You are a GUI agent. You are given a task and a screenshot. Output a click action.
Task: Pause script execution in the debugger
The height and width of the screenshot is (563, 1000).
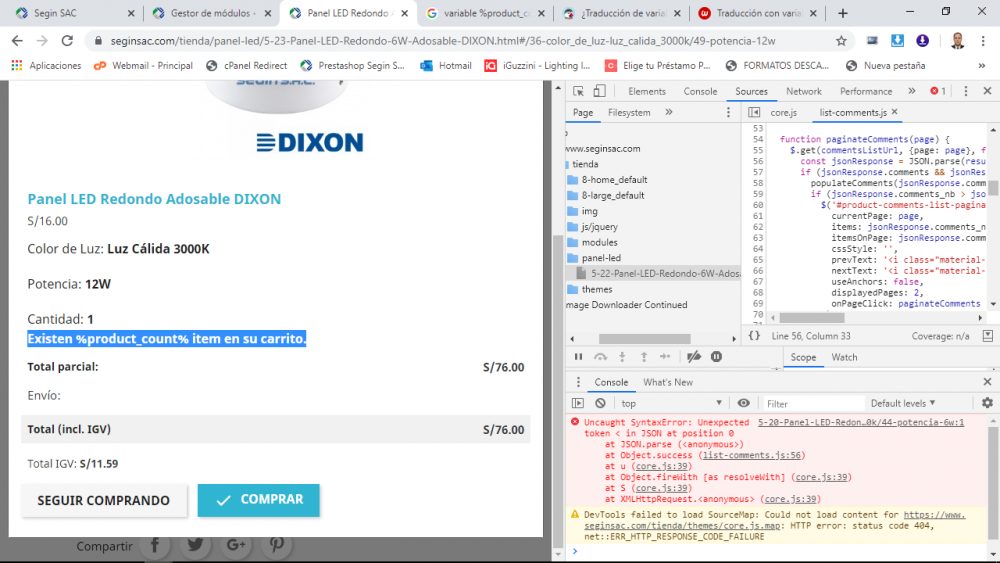(x=578, y=357)
